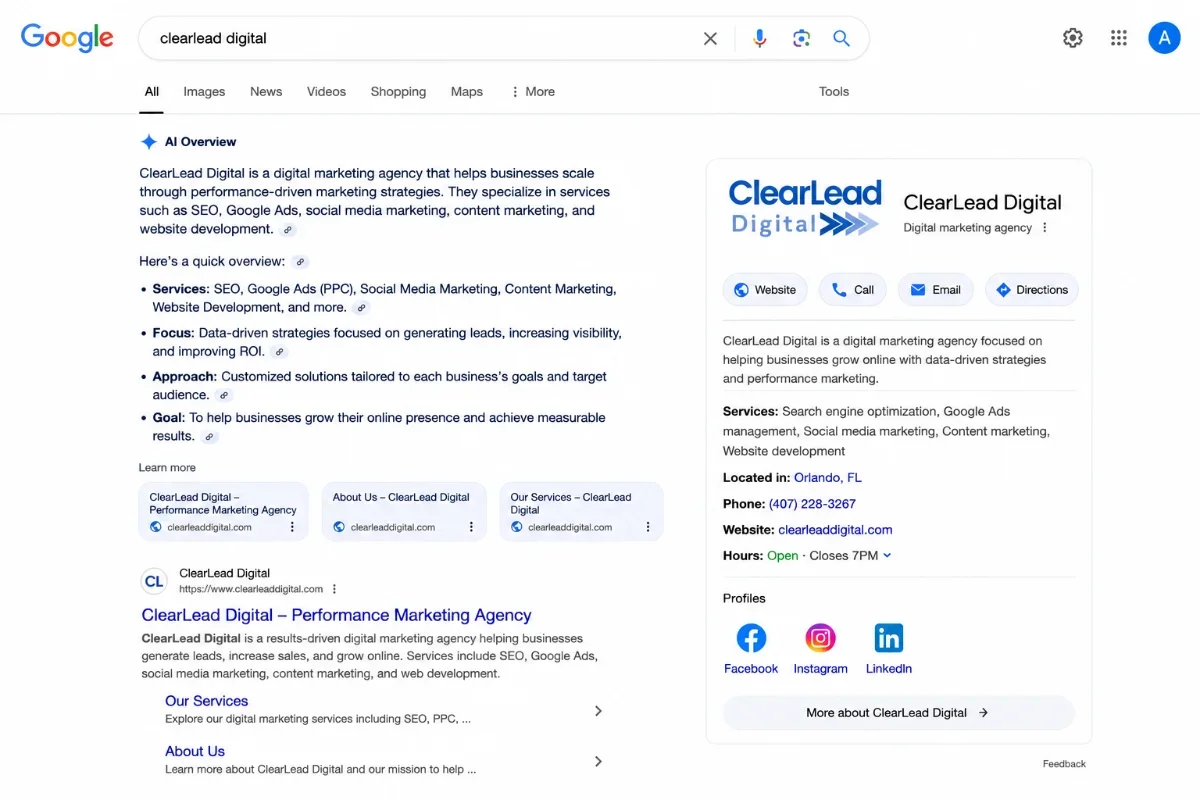Image resolution: width=1200 pixels, height=800 pixels.
Task: Start voice search with the microphone icon
Action: (x=760, y=38)
